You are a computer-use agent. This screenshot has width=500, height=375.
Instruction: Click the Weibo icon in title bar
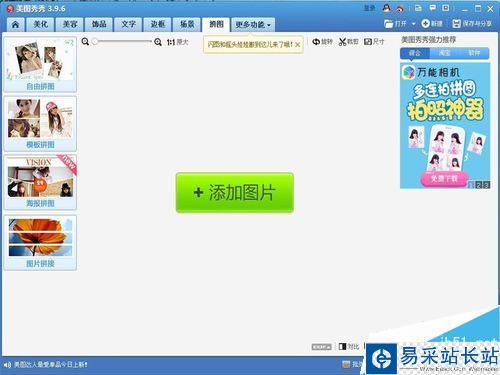(400, 8)
